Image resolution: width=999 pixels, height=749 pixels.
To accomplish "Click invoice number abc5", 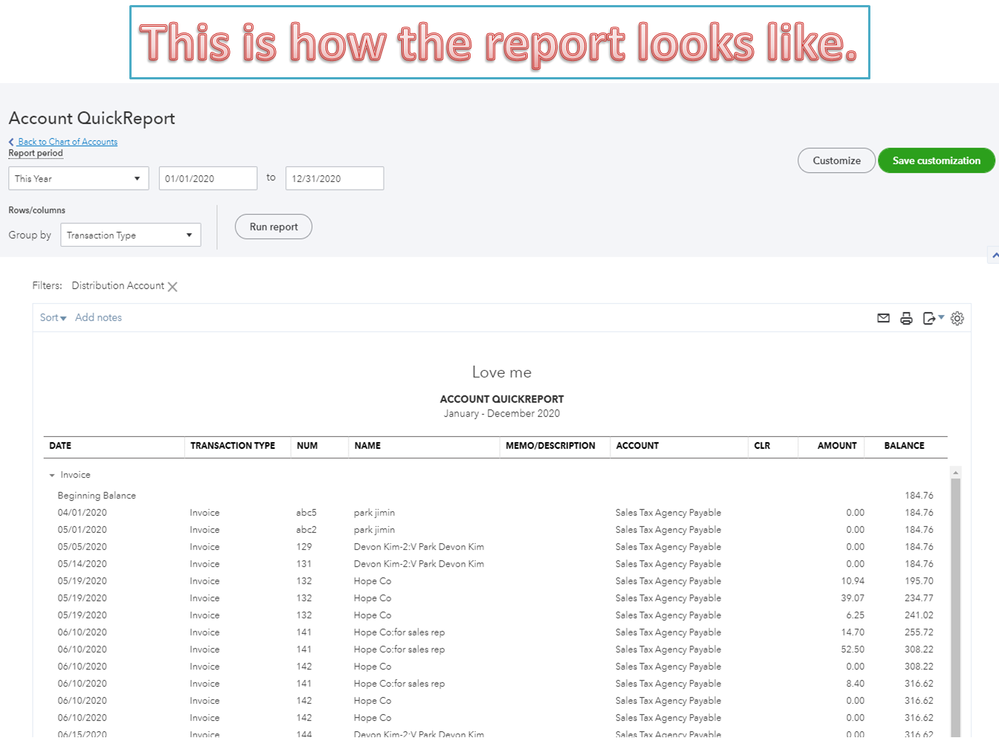I will [306, 513].
